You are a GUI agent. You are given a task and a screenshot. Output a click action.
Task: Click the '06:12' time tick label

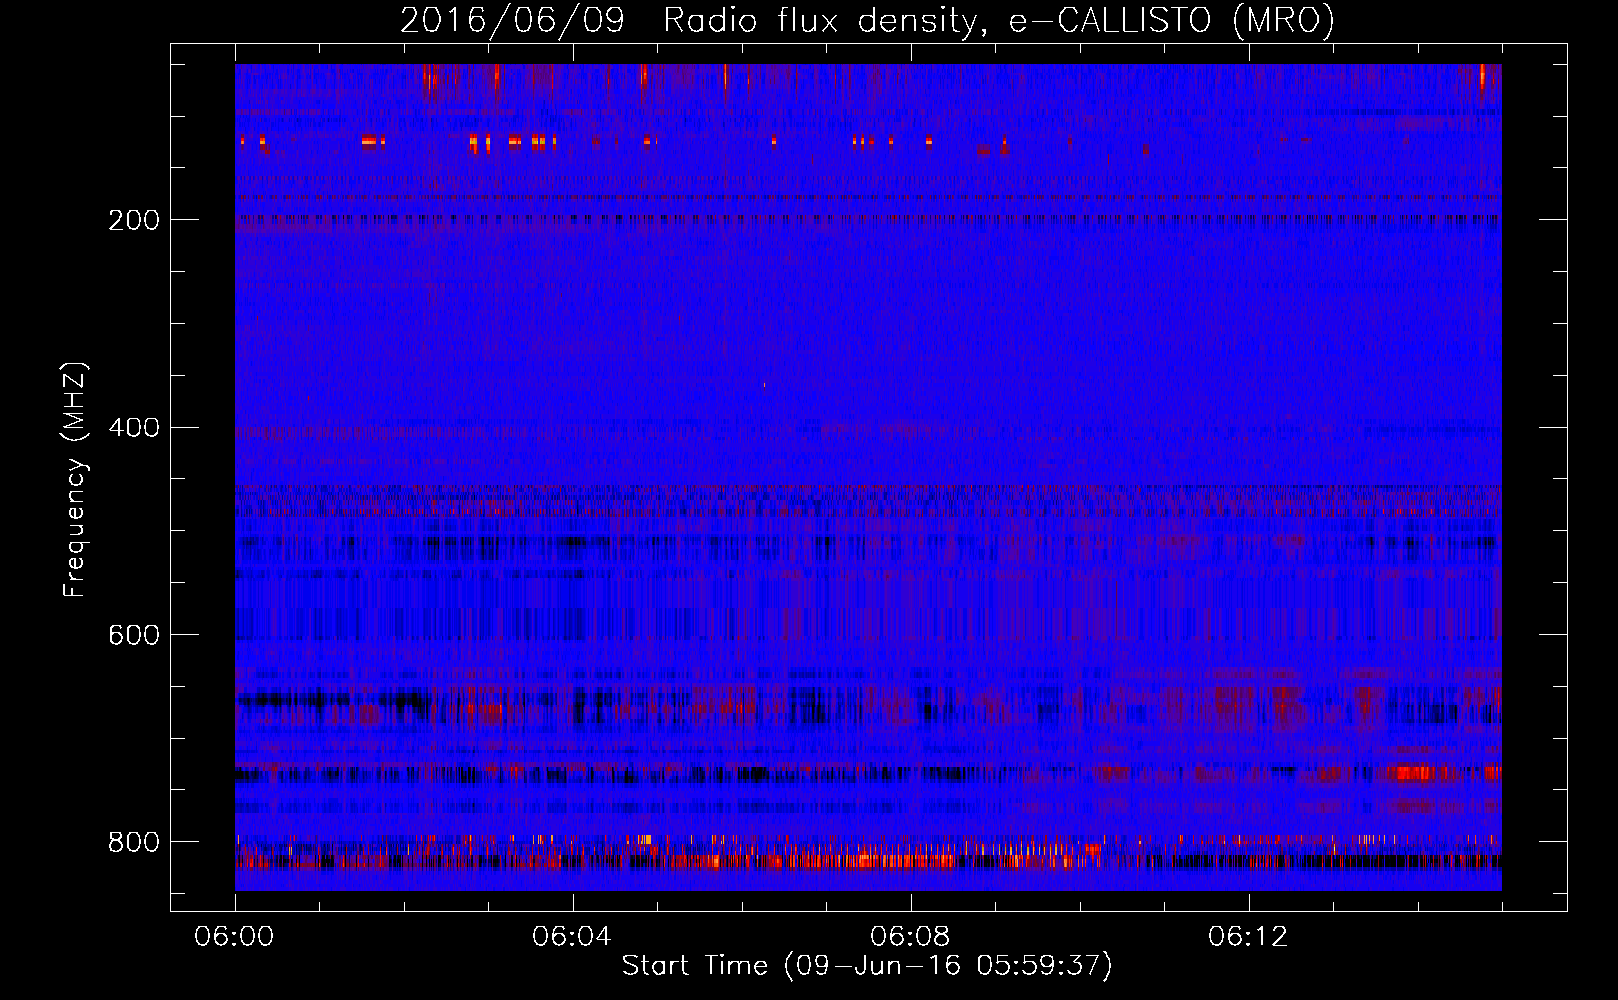tap(1248, 937)
